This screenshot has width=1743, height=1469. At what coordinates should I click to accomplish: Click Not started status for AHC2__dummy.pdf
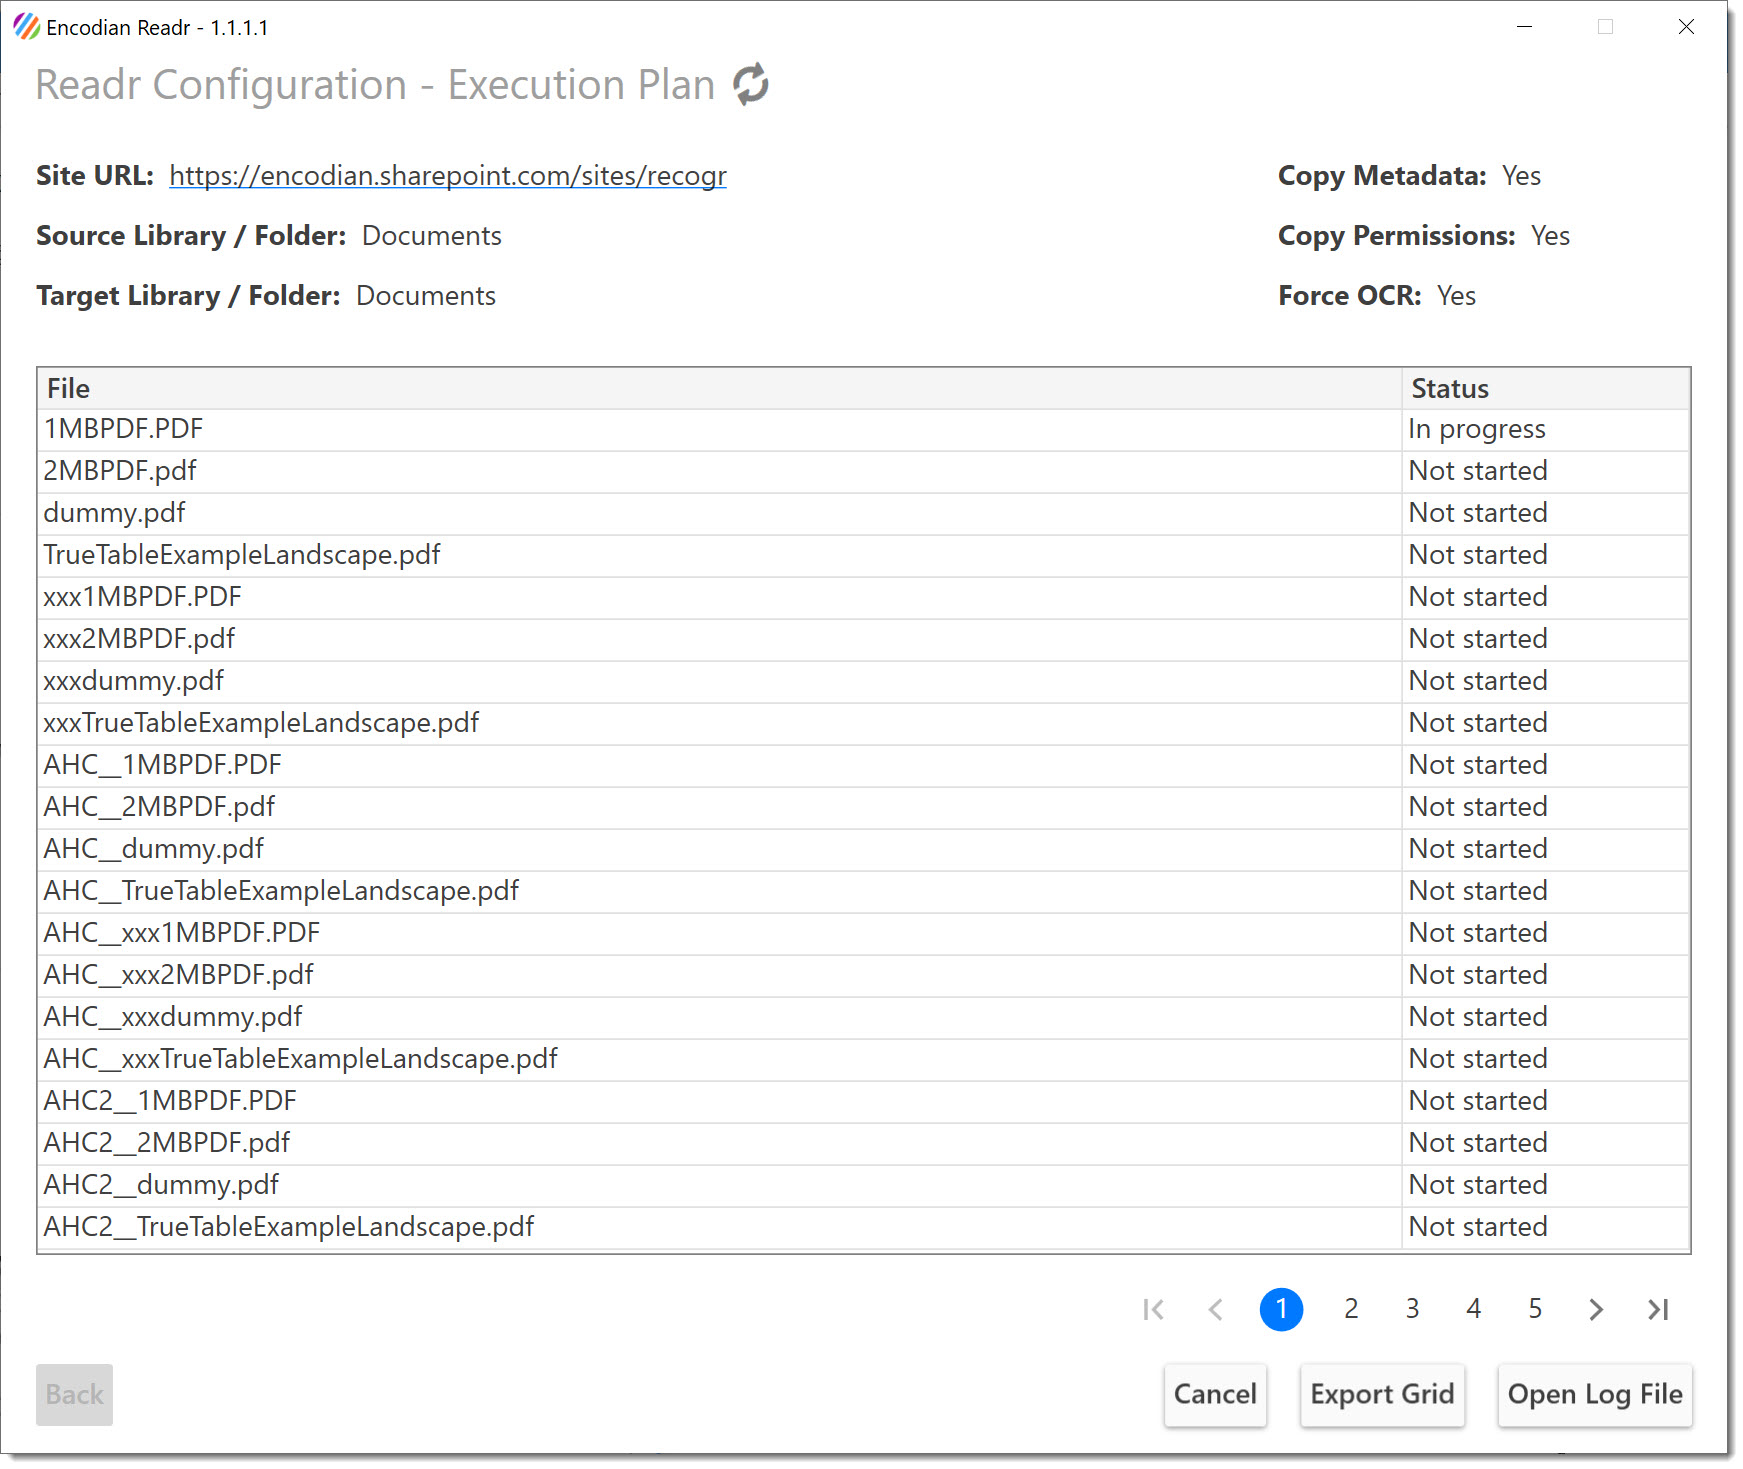coord(1545,1185)
